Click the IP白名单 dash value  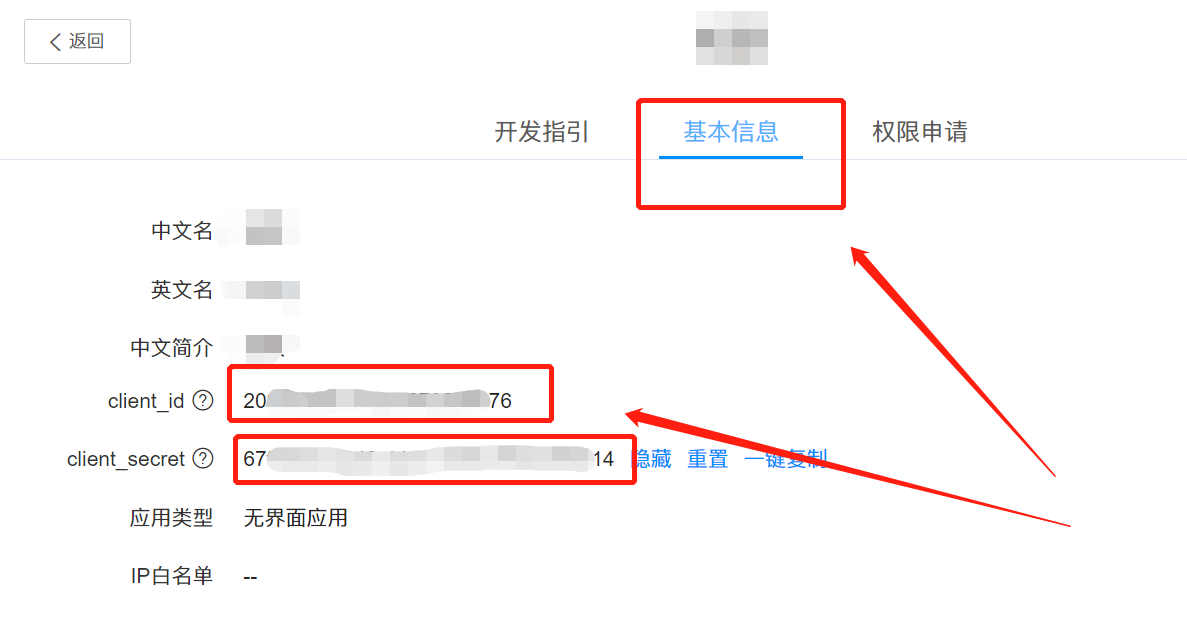coord(251,577)
